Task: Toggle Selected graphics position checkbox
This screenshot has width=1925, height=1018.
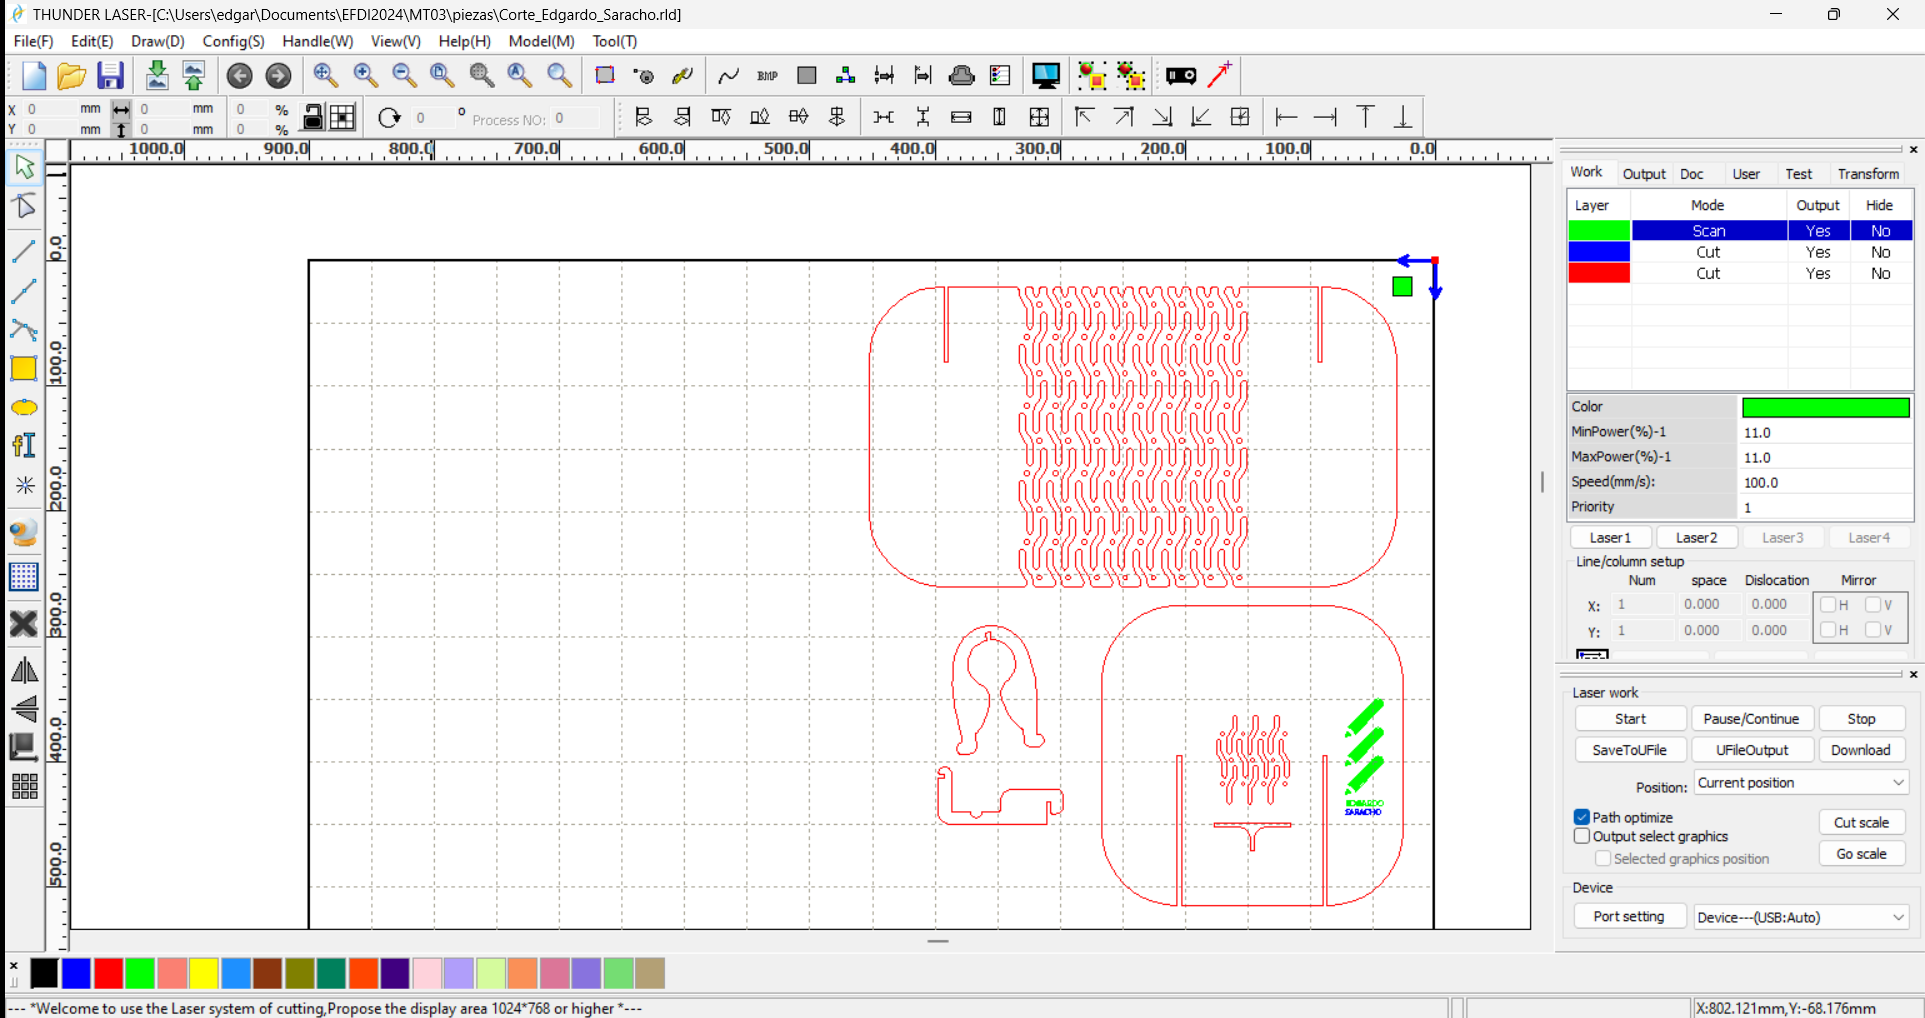Action: [1603, 859]
